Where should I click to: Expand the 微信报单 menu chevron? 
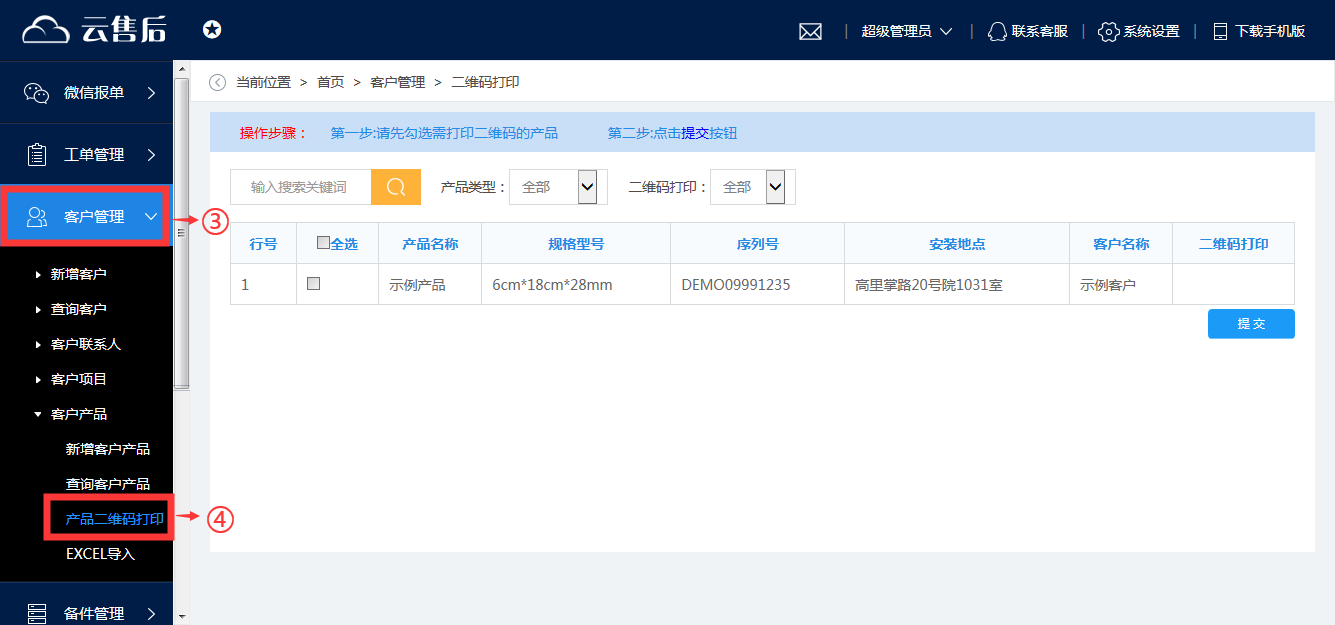coord(151,93)
